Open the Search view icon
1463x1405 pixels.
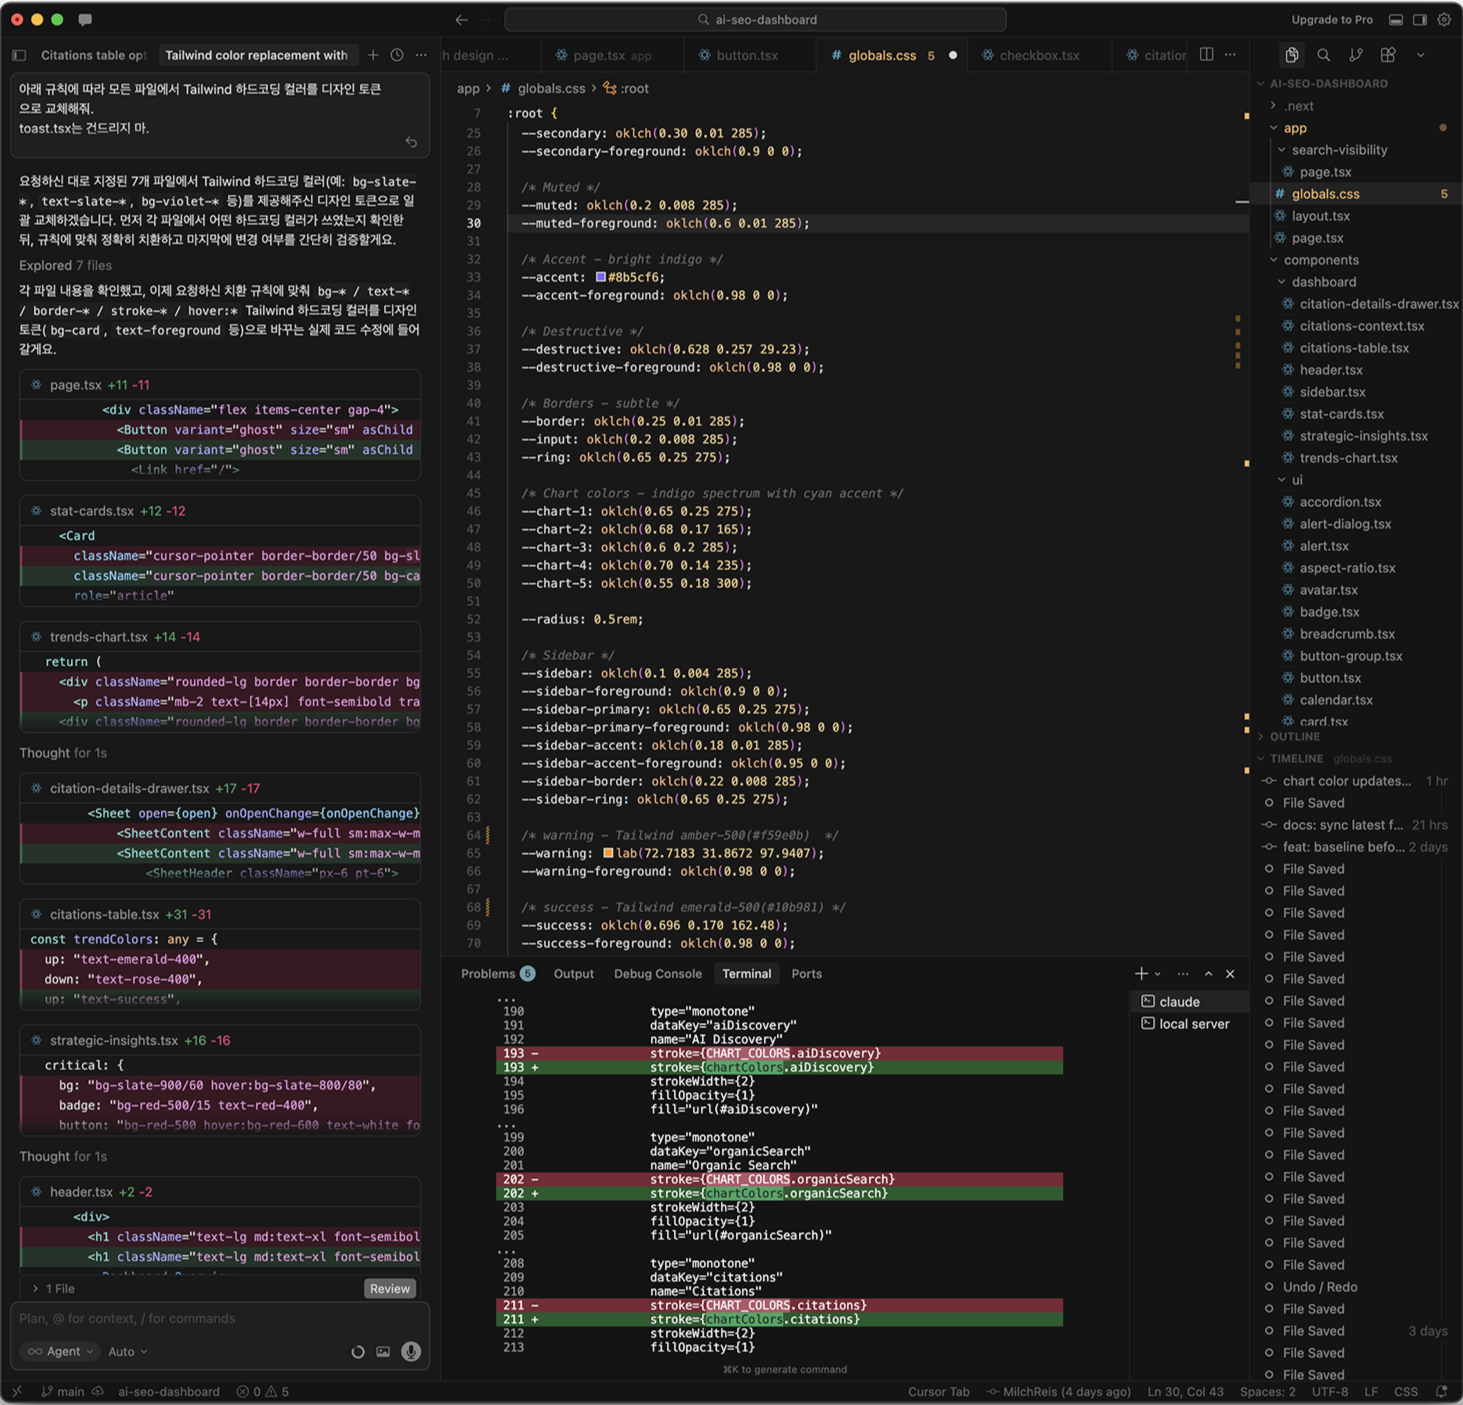tap(1324, 55)
